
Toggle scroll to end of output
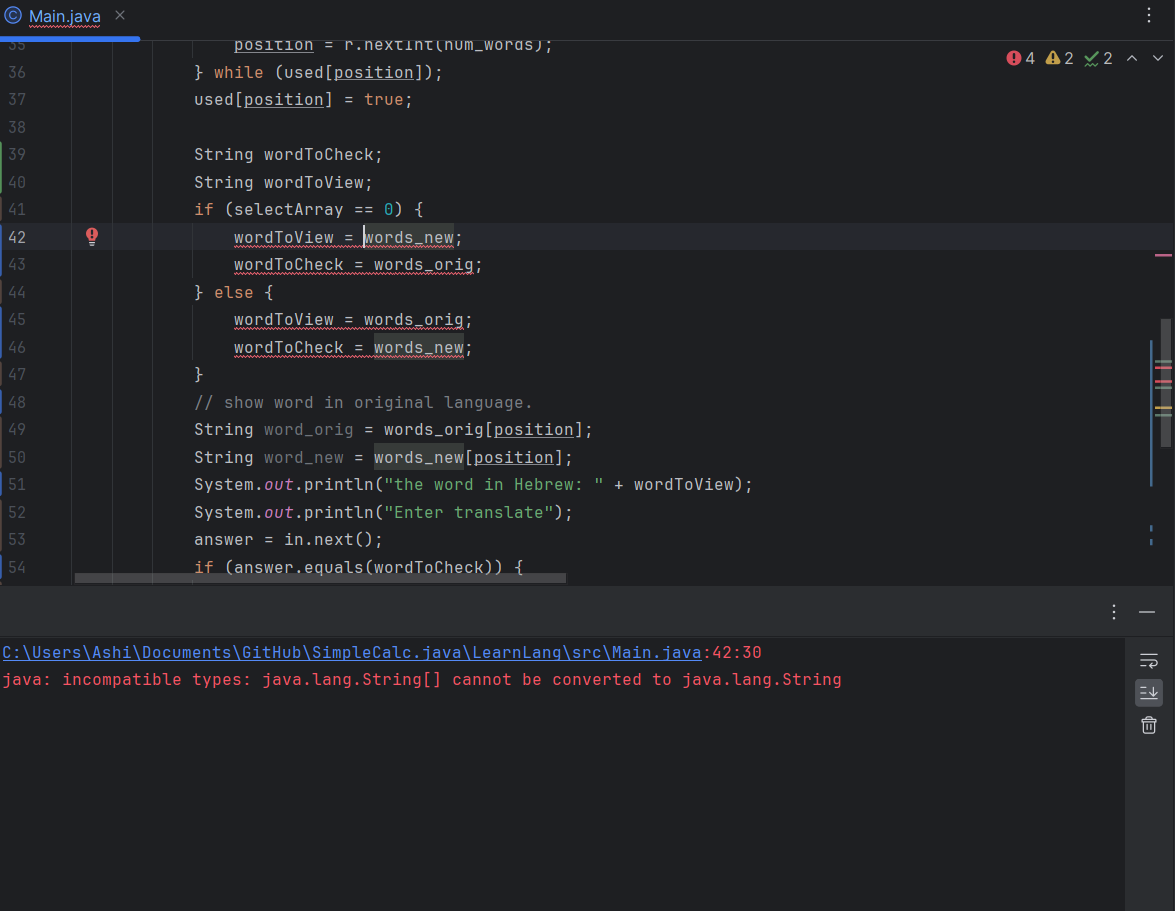[x=1149, y=692]
